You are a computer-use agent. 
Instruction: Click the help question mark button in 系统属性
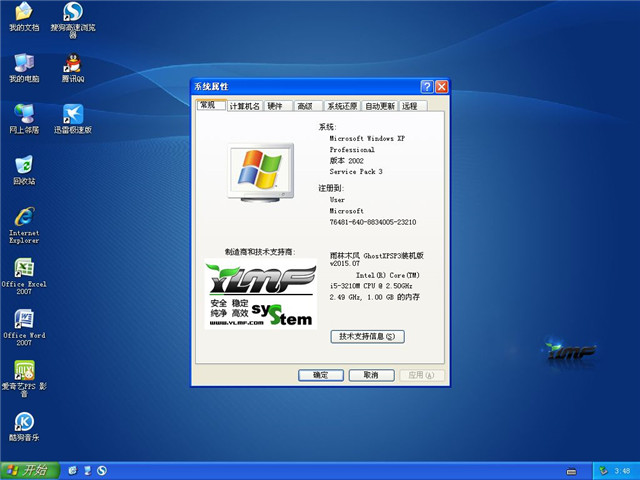click(x=427, y=87)
